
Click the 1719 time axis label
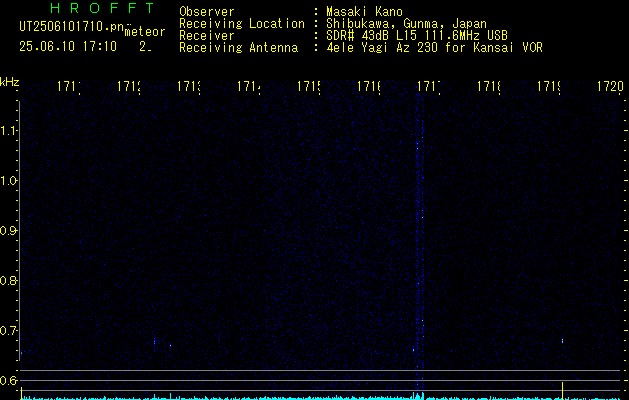tap(548, 86)
